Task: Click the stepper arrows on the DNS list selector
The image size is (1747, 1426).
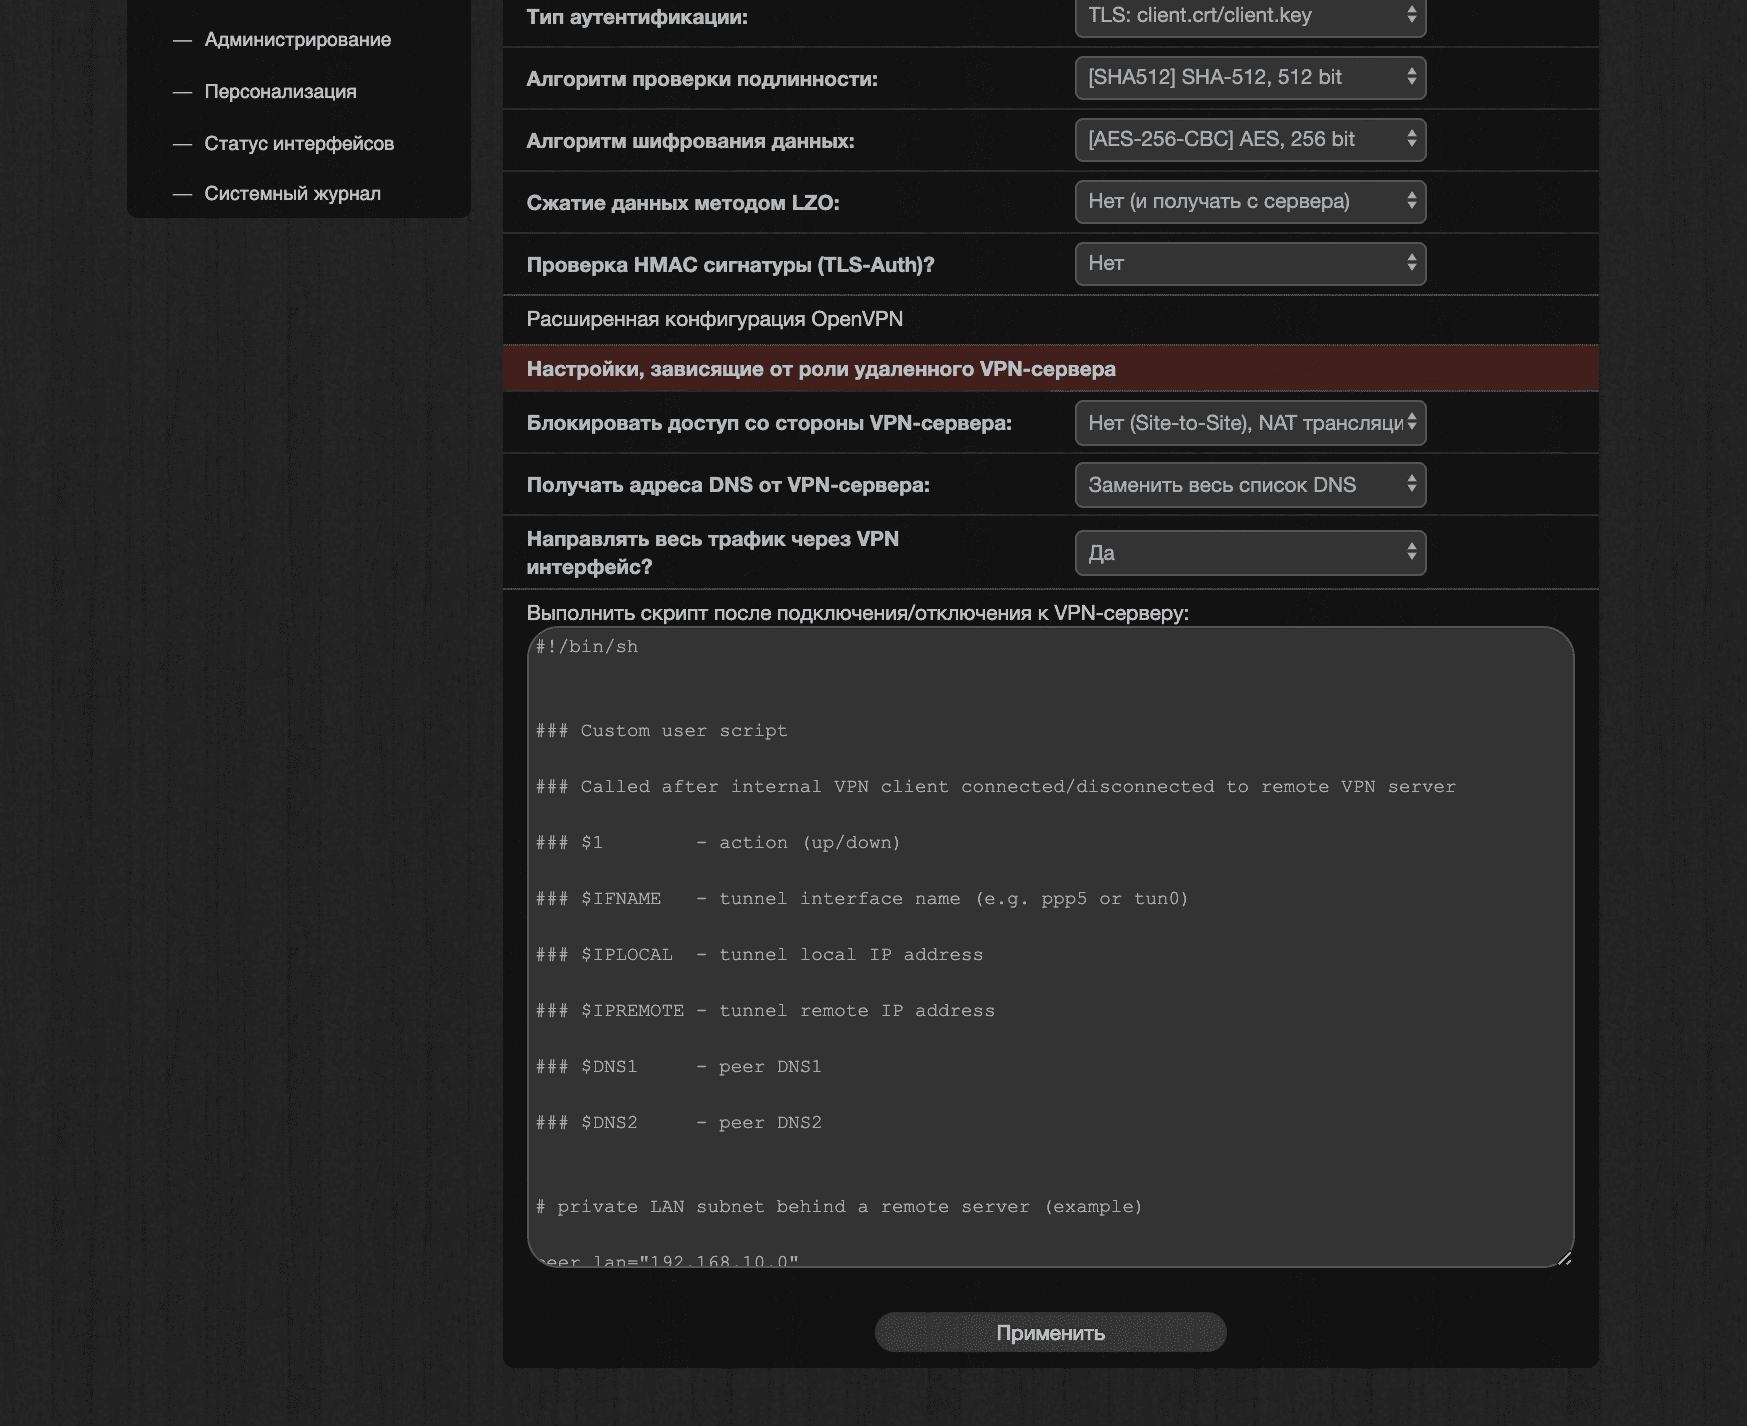Action: pos(1411,484)
